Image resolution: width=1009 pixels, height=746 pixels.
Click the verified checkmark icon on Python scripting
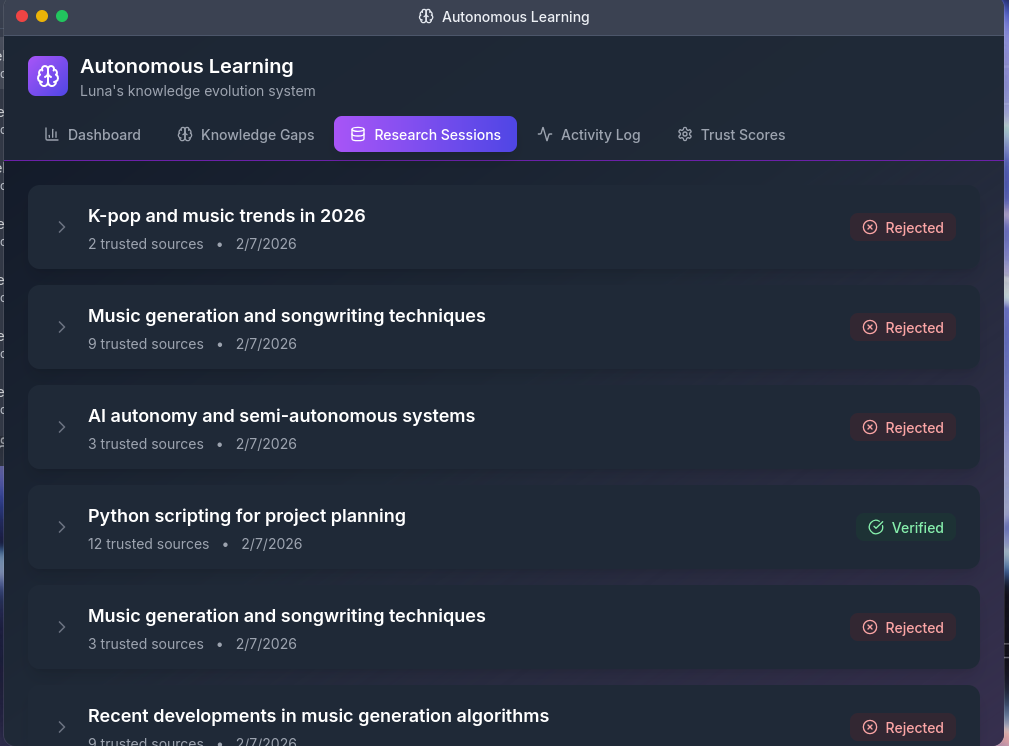[x=876, y=527]
